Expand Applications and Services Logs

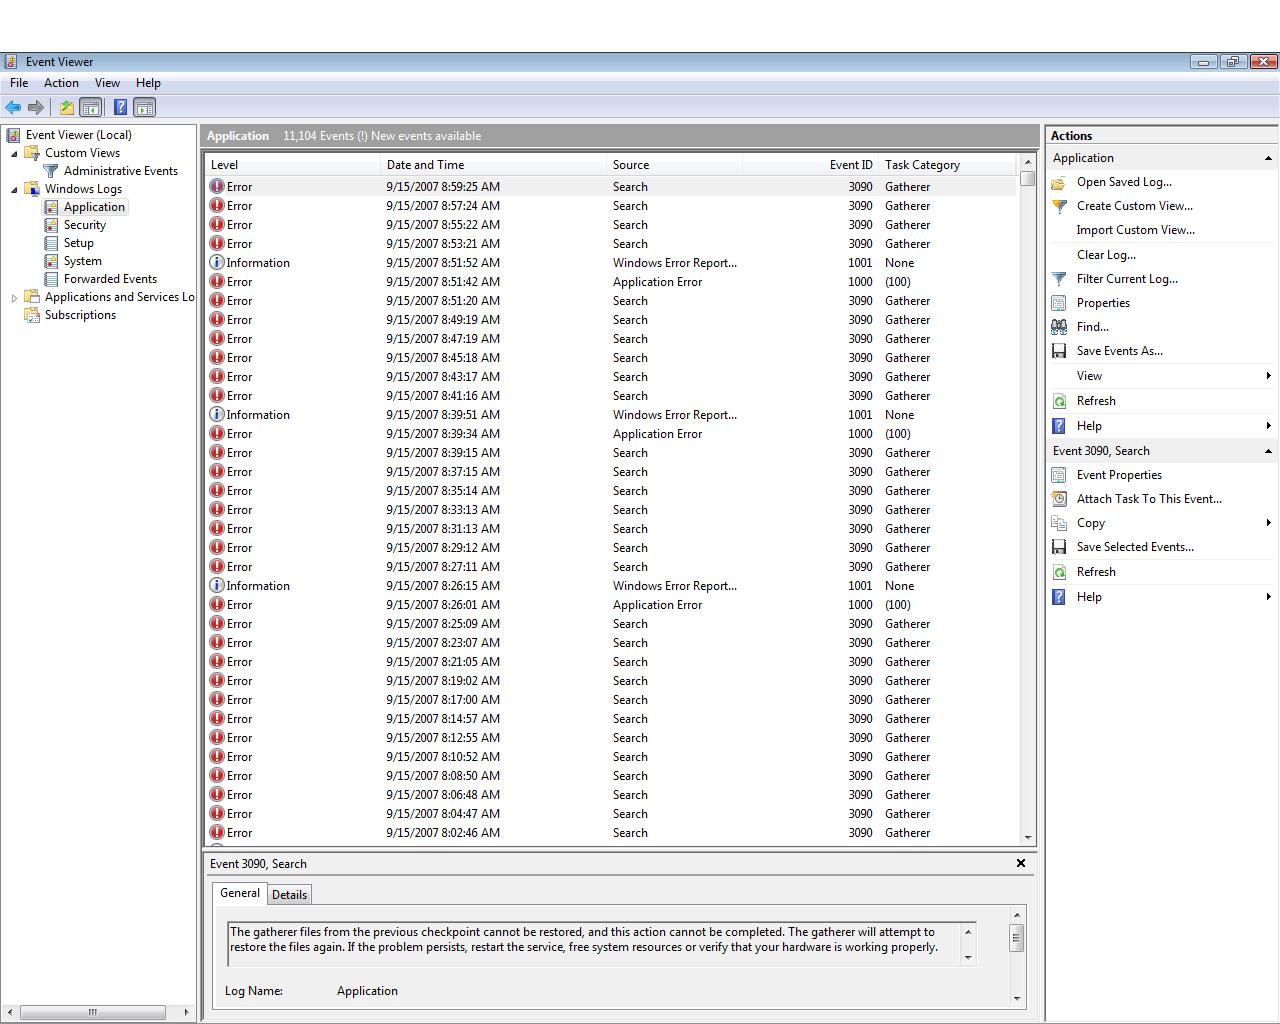(12, 297)
